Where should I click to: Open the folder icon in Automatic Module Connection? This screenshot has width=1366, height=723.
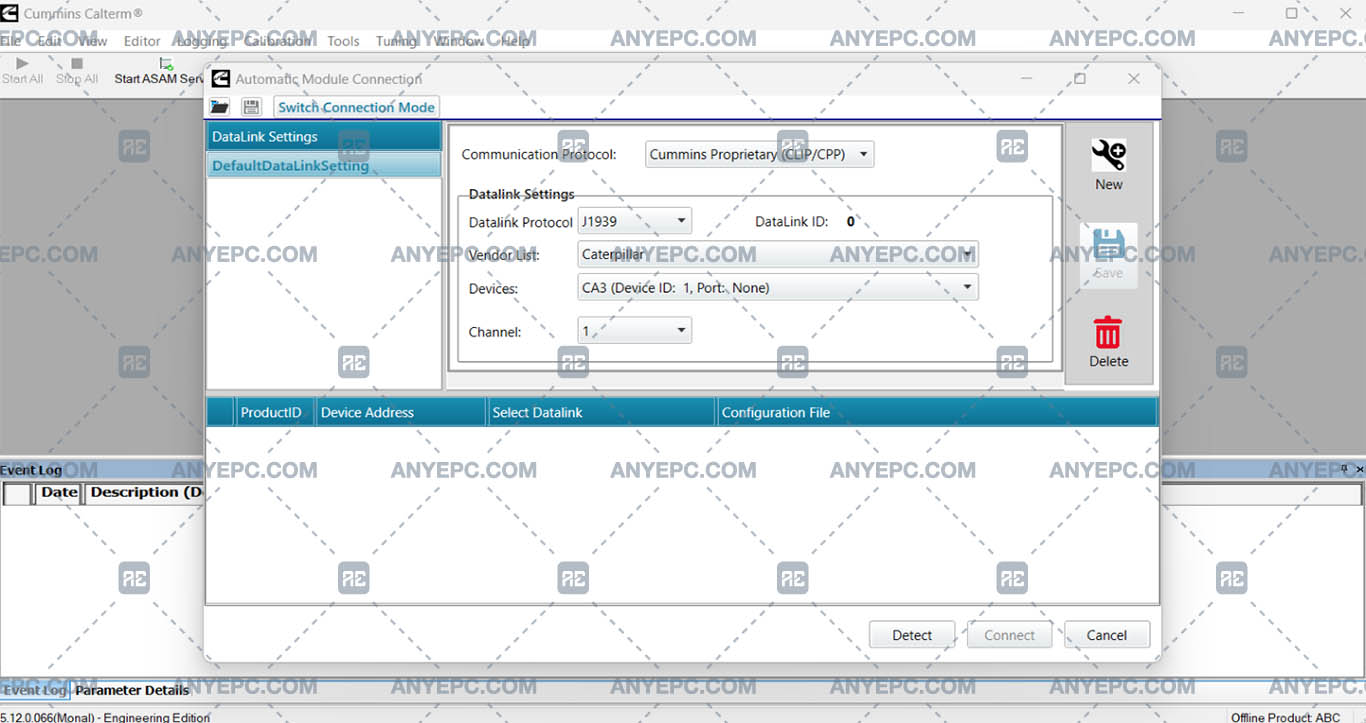point(220,107)
